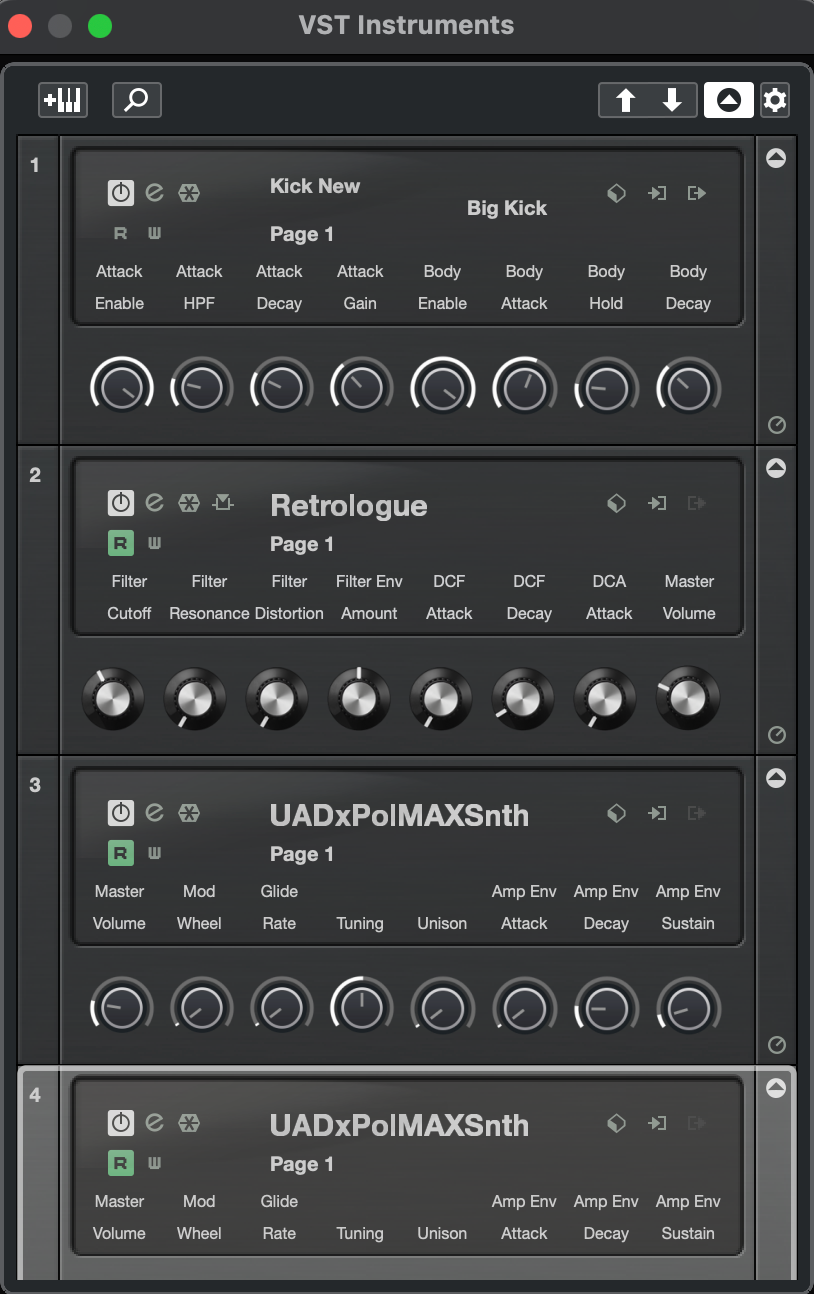Open the Find Instruments search
Image resolution: width=814 pixels, height=1294 pixels.
pos(137,100)
